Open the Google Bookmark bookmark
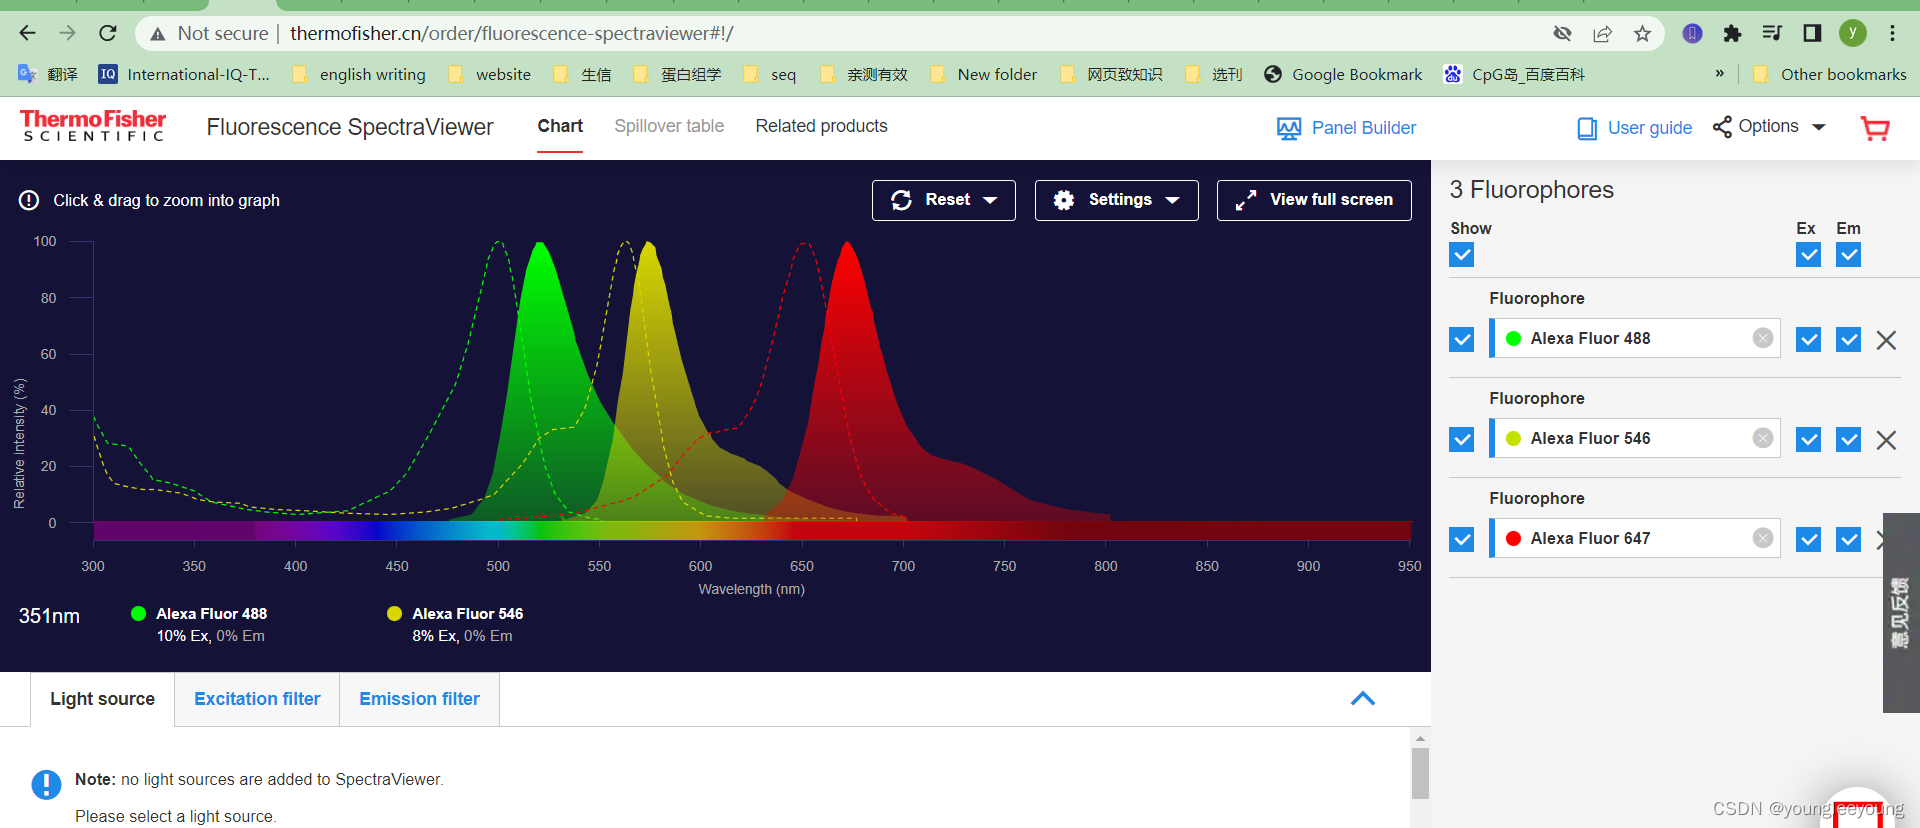The image size is (1920, 828). pos(1343,74)
